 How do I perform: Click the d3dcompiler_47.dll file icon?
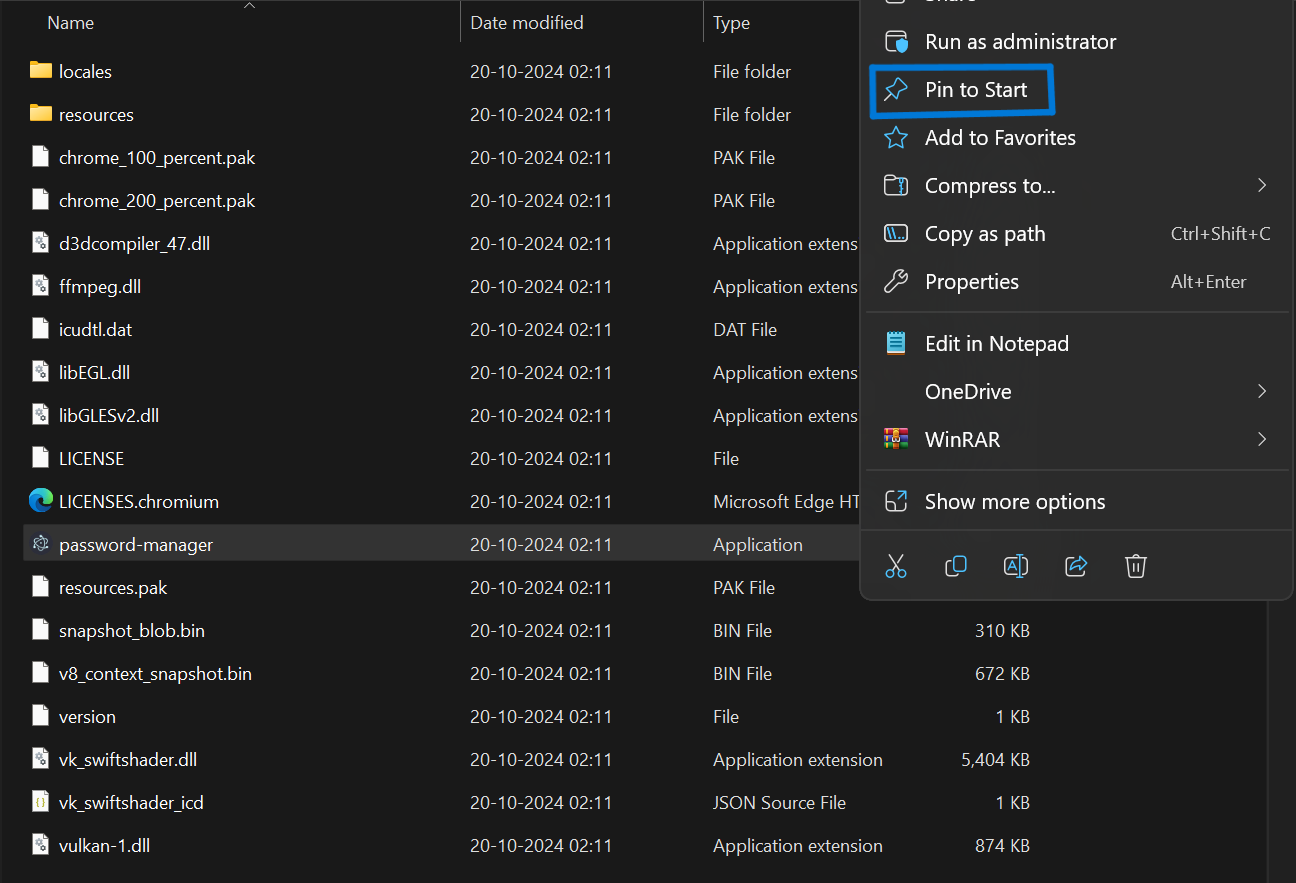pyautogui.click(x=41, y=243)
